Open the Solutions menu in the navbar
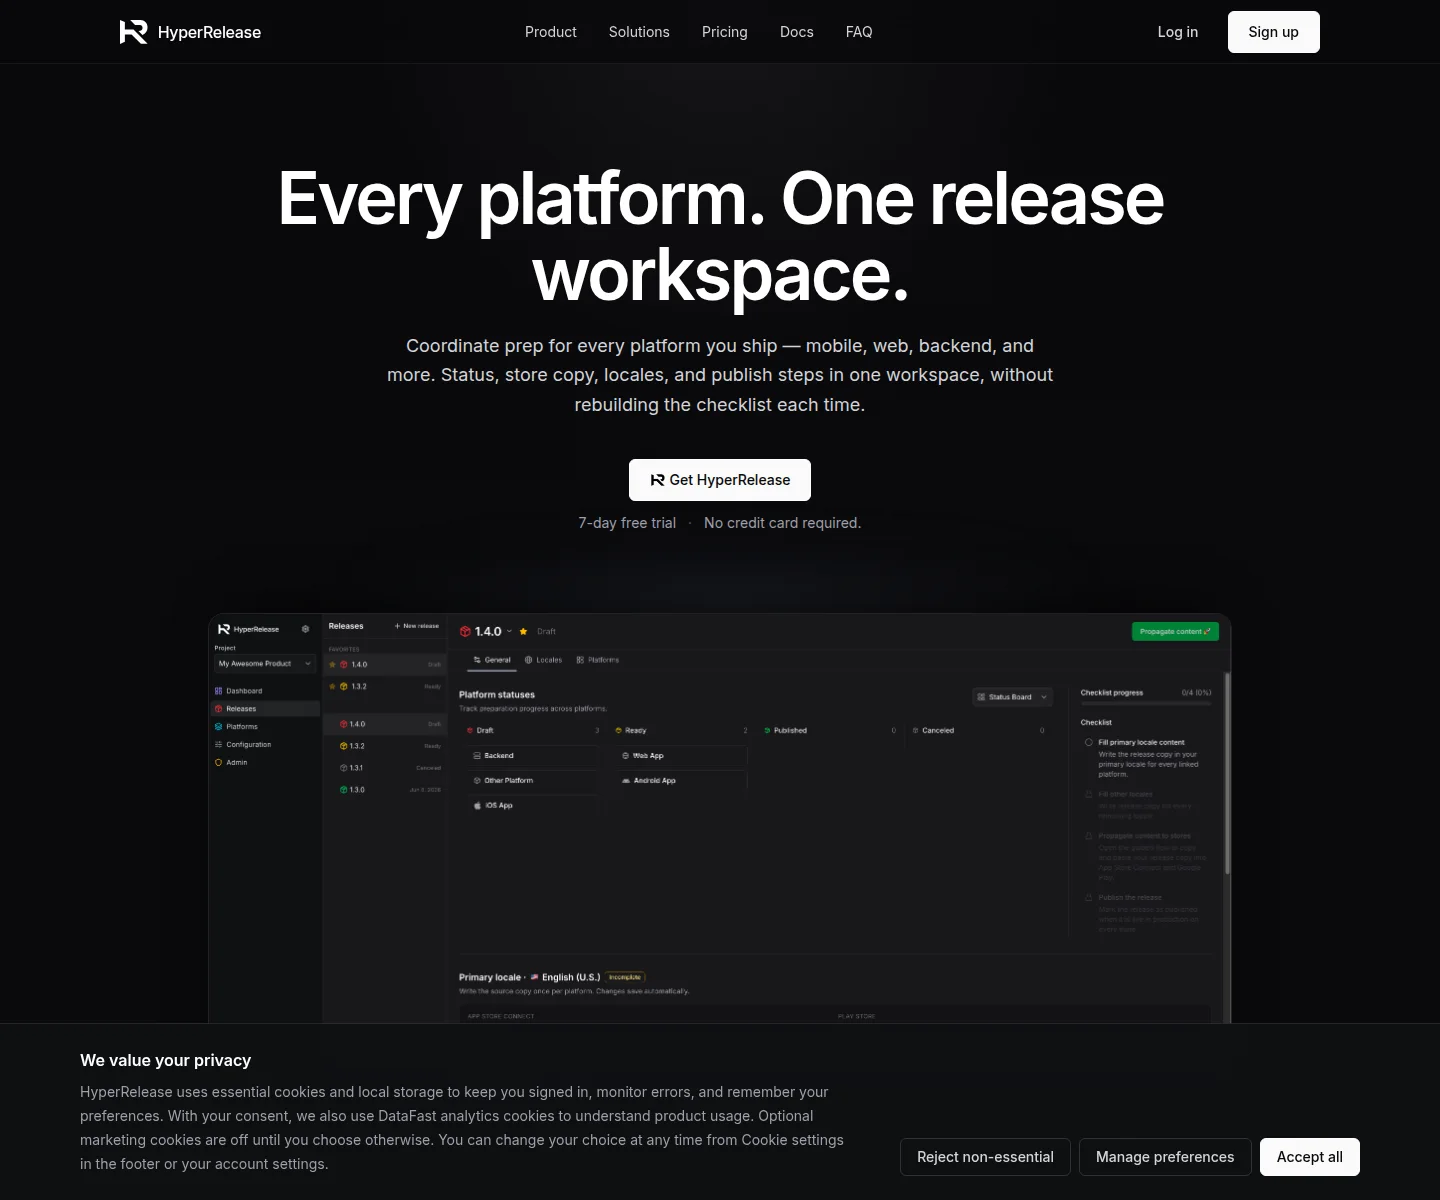The width and height of the screenshot is (1440, 1200). pos(639,32)
